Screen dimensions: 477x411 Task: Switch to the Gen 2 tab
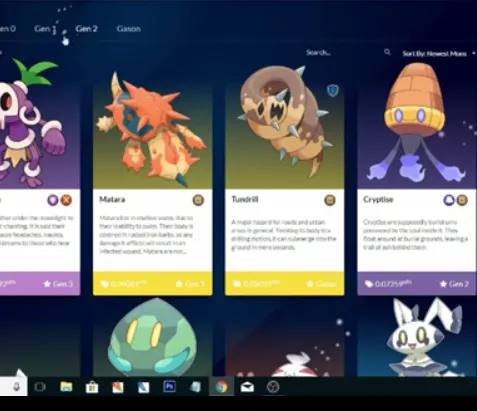click(x=86, y=29)
